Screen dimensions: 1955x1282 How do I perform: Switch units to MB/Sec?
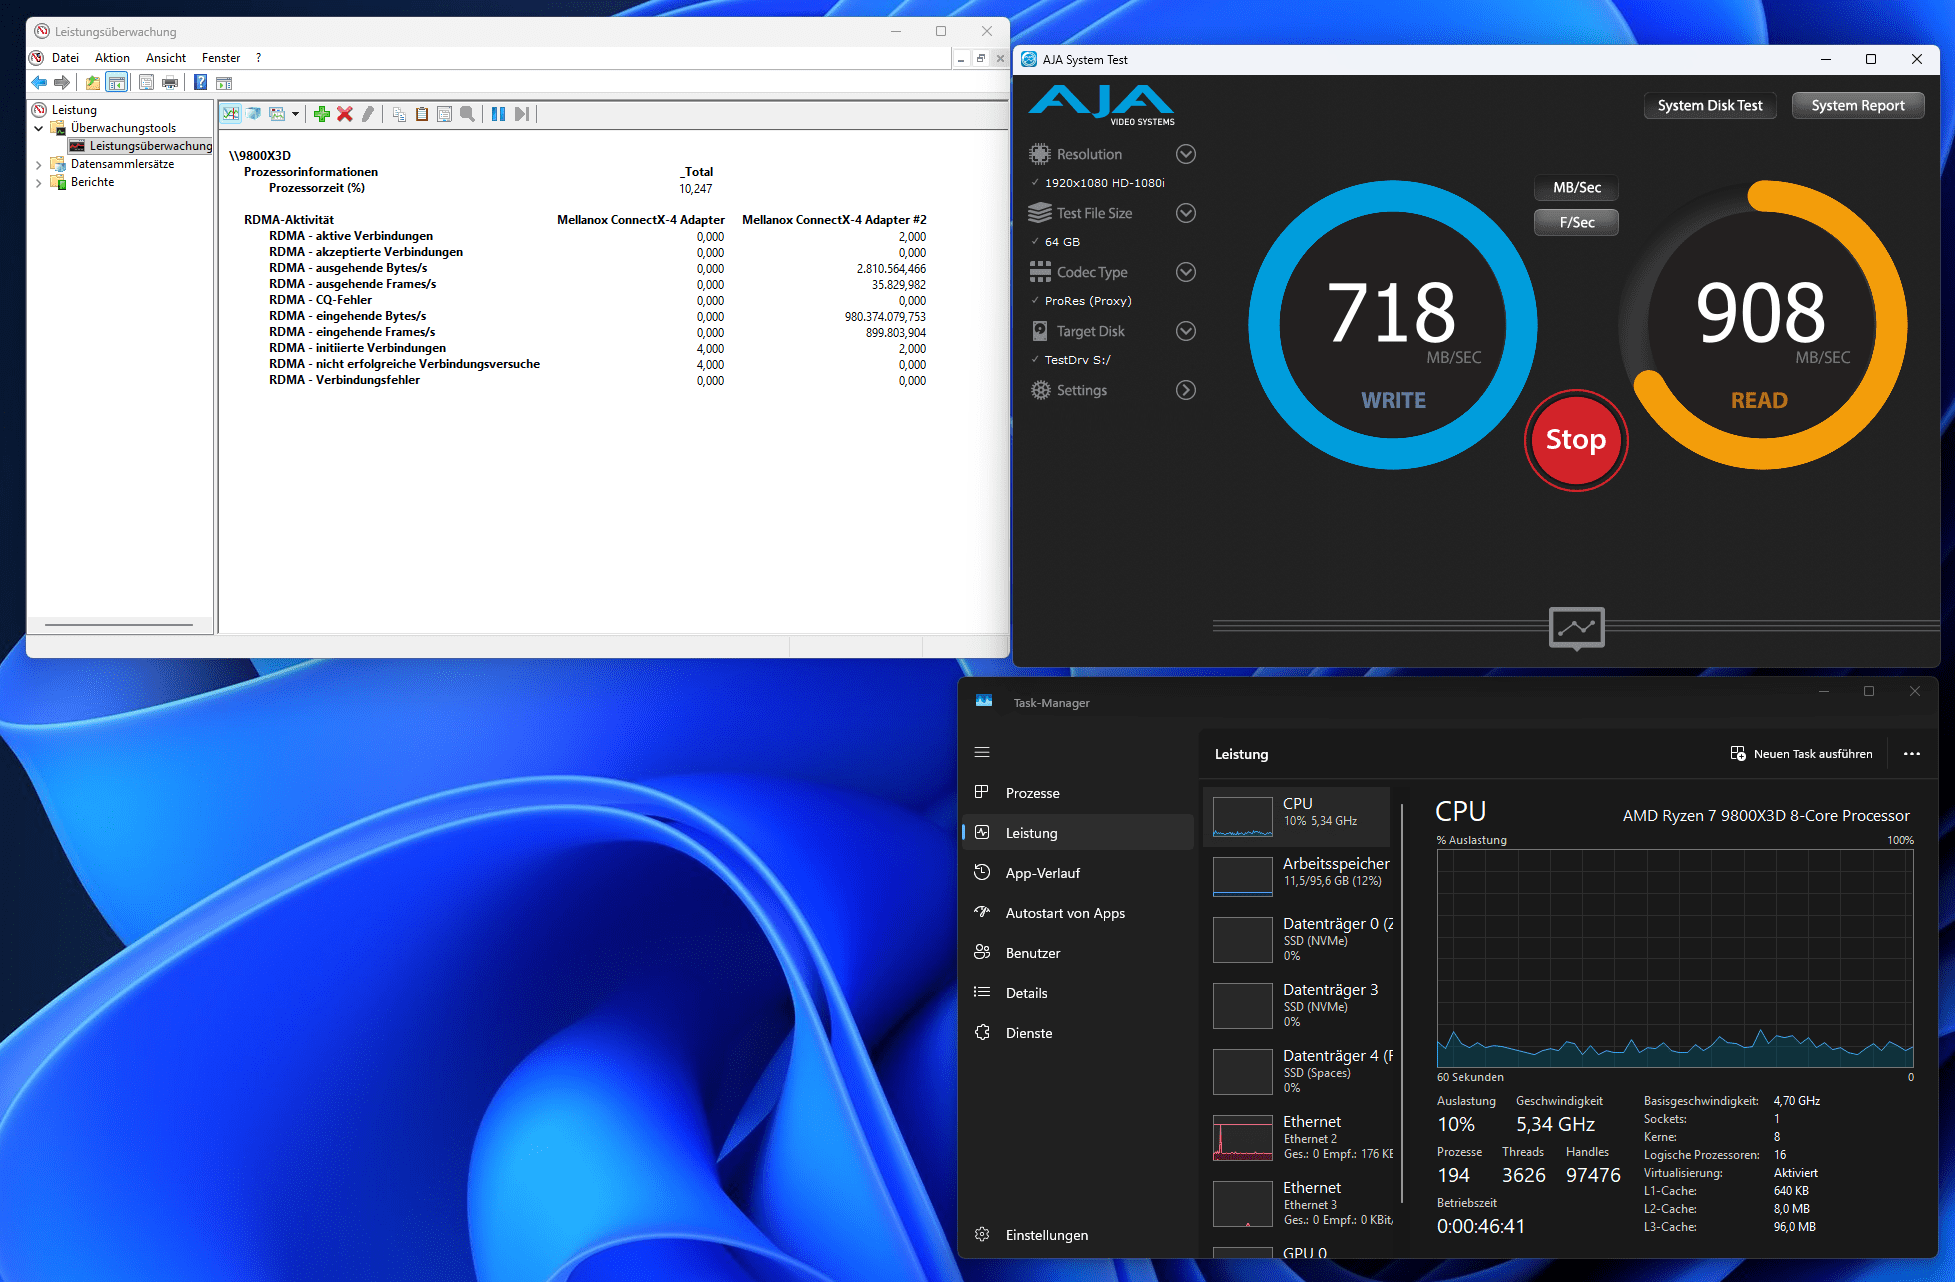click(x=1576, y=187)
